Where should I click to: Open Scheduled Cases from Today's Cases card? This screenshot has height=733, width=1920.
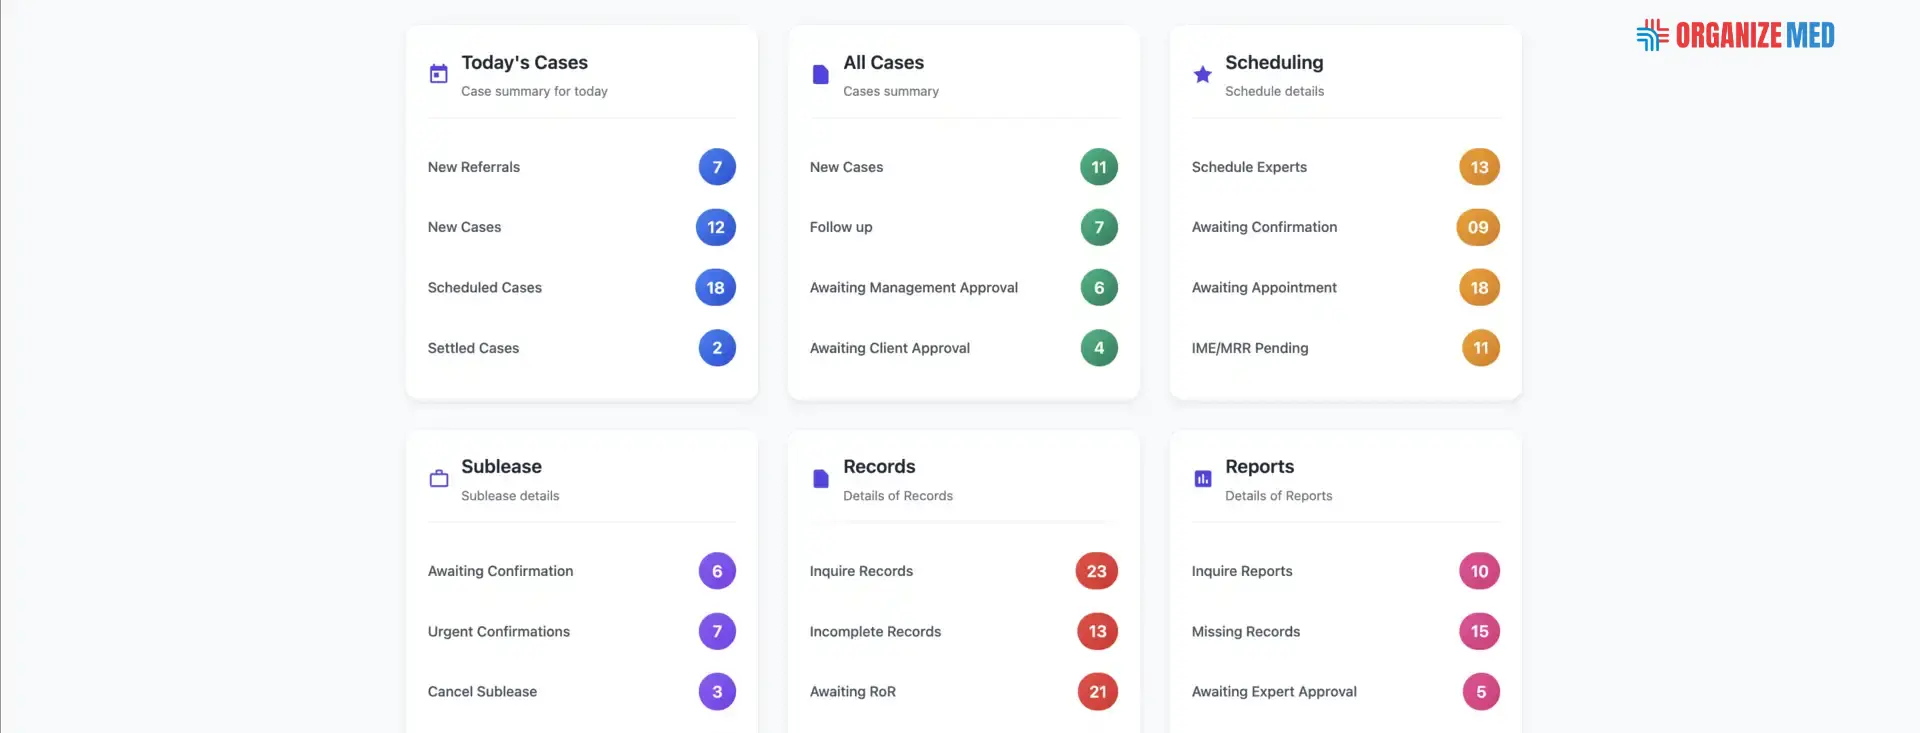point(484,287)
